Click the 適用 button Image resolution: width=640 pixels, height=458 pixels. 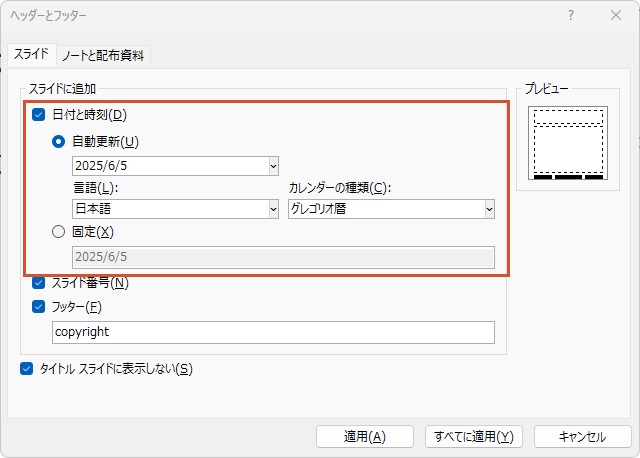[364, 437]
